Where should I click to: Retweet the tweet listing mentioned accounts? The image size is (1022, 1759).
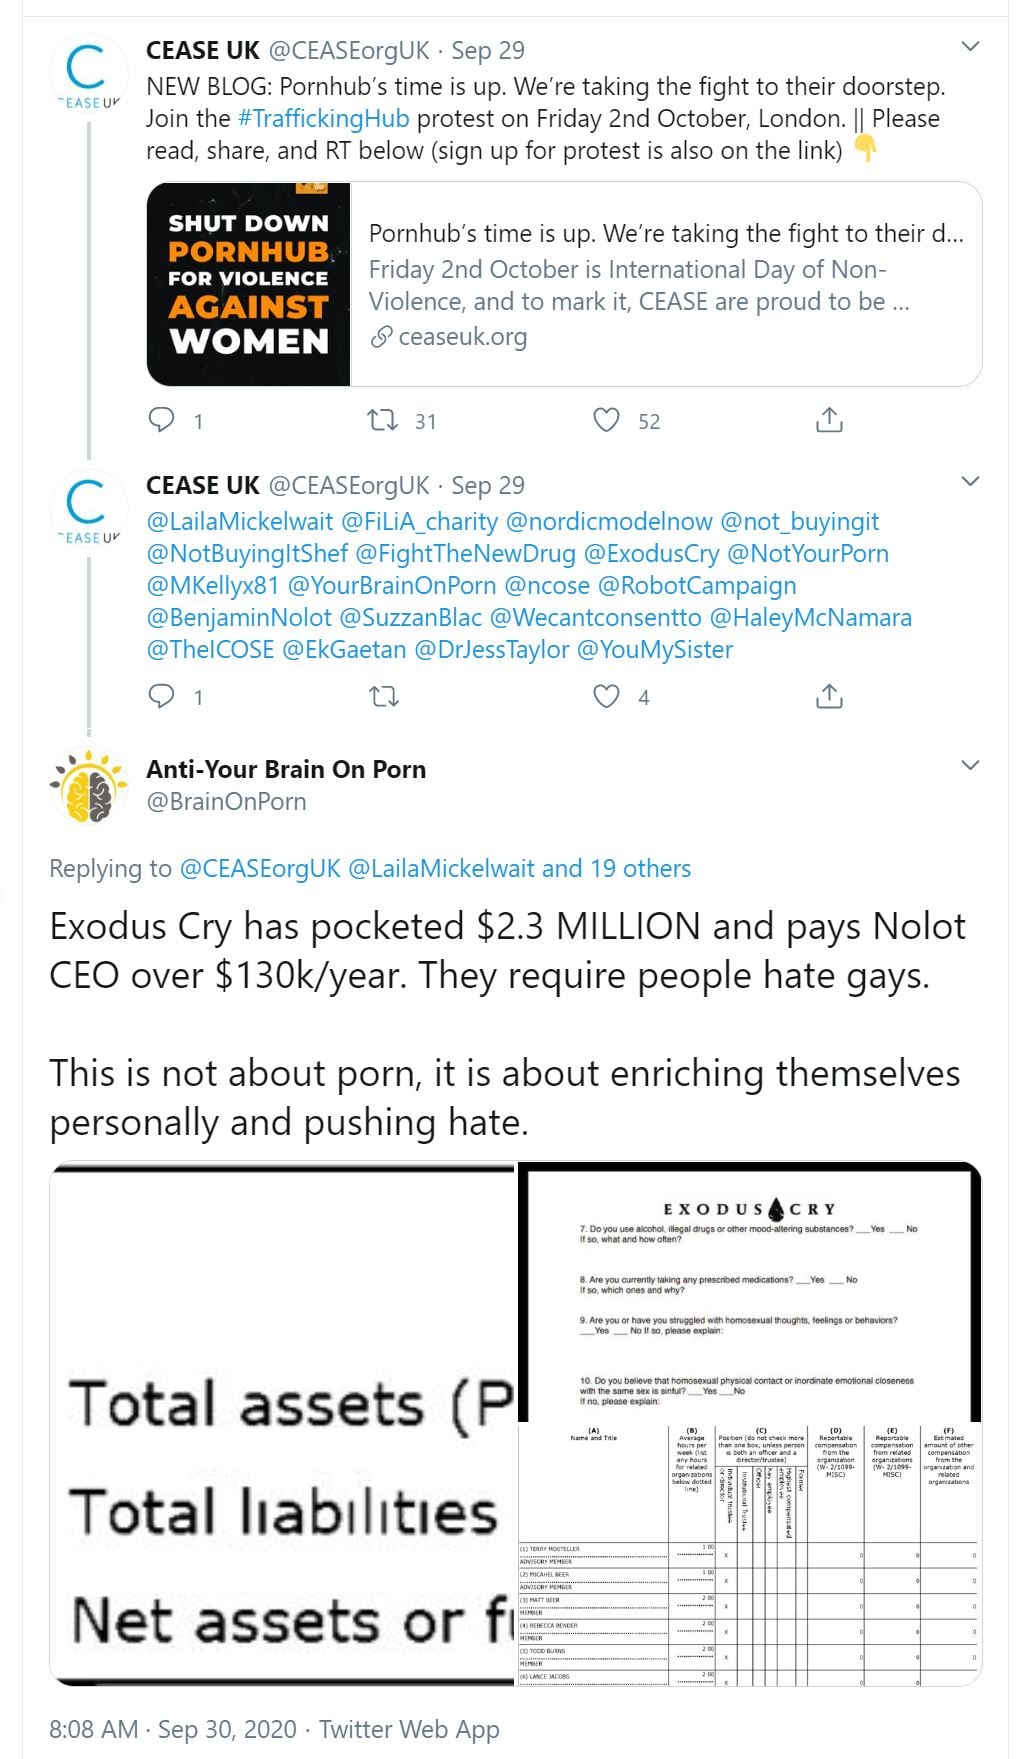384,696
